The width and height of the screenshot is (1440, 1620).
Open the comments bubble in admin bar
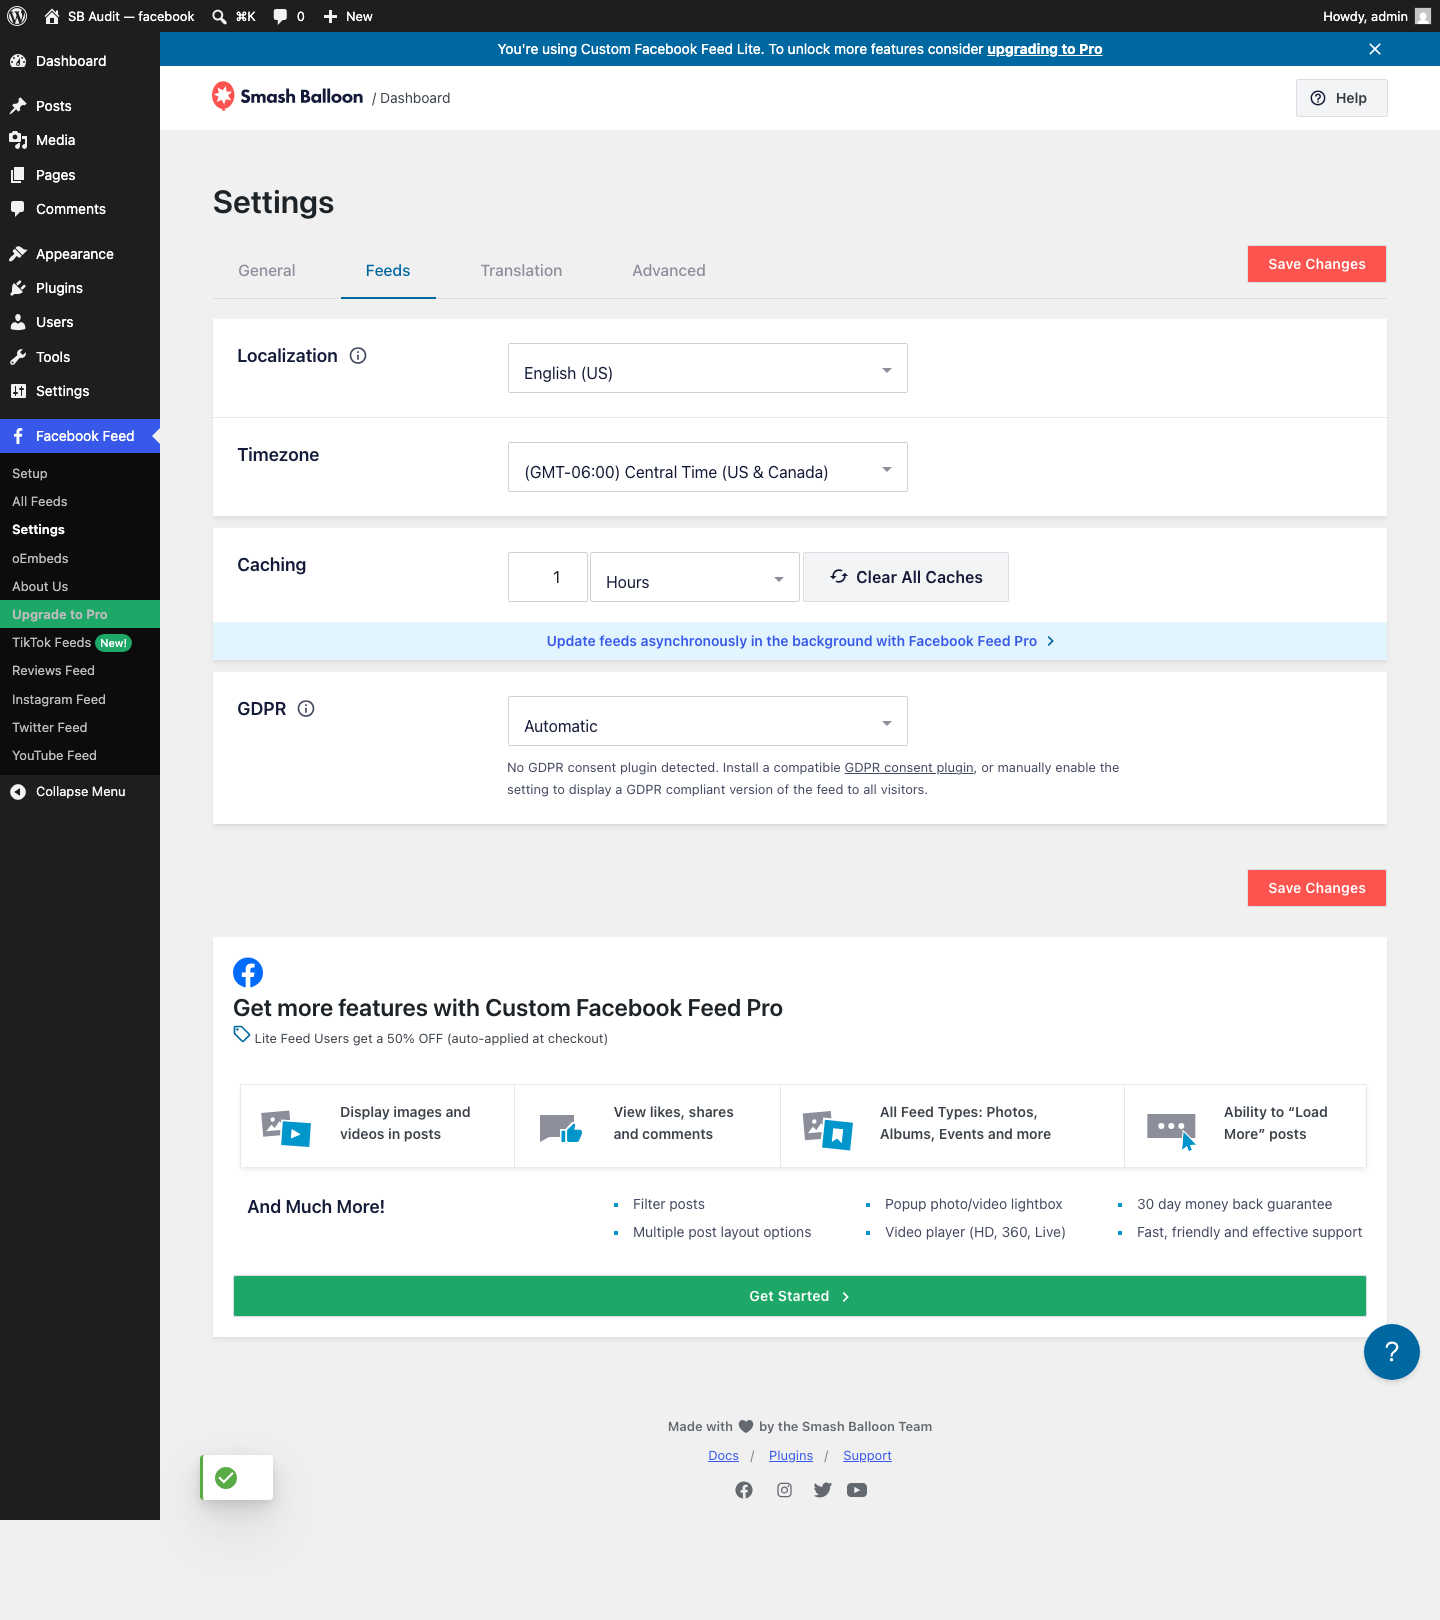pyautogui.click(x=280, y=16)
